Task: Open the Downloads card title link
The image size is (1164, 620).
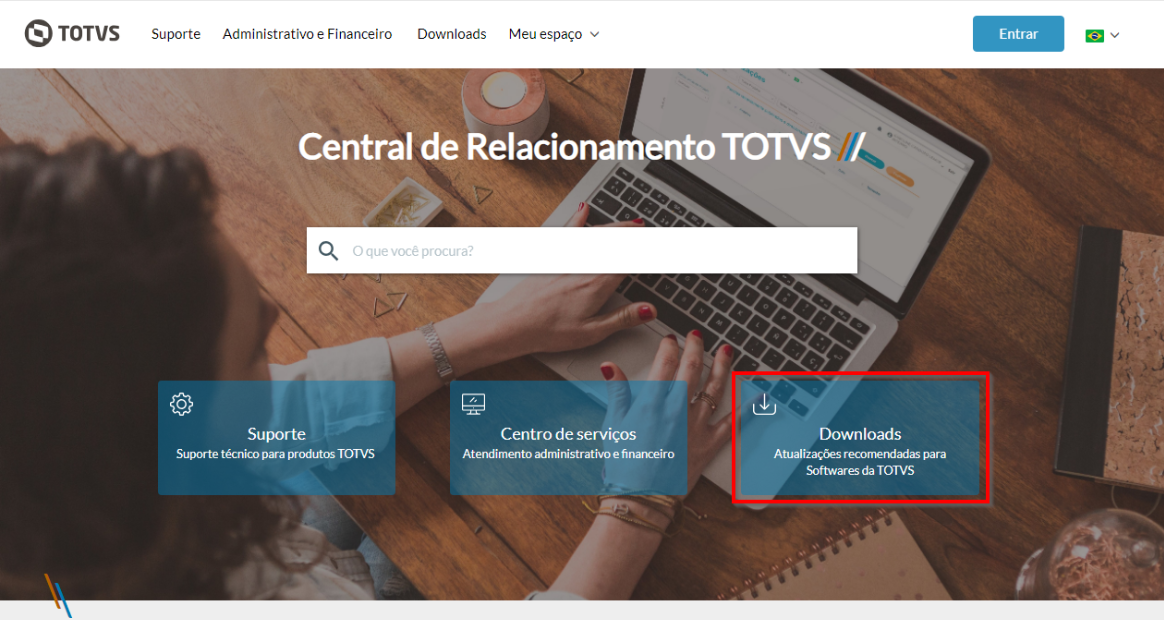Action: click(860, 434)
